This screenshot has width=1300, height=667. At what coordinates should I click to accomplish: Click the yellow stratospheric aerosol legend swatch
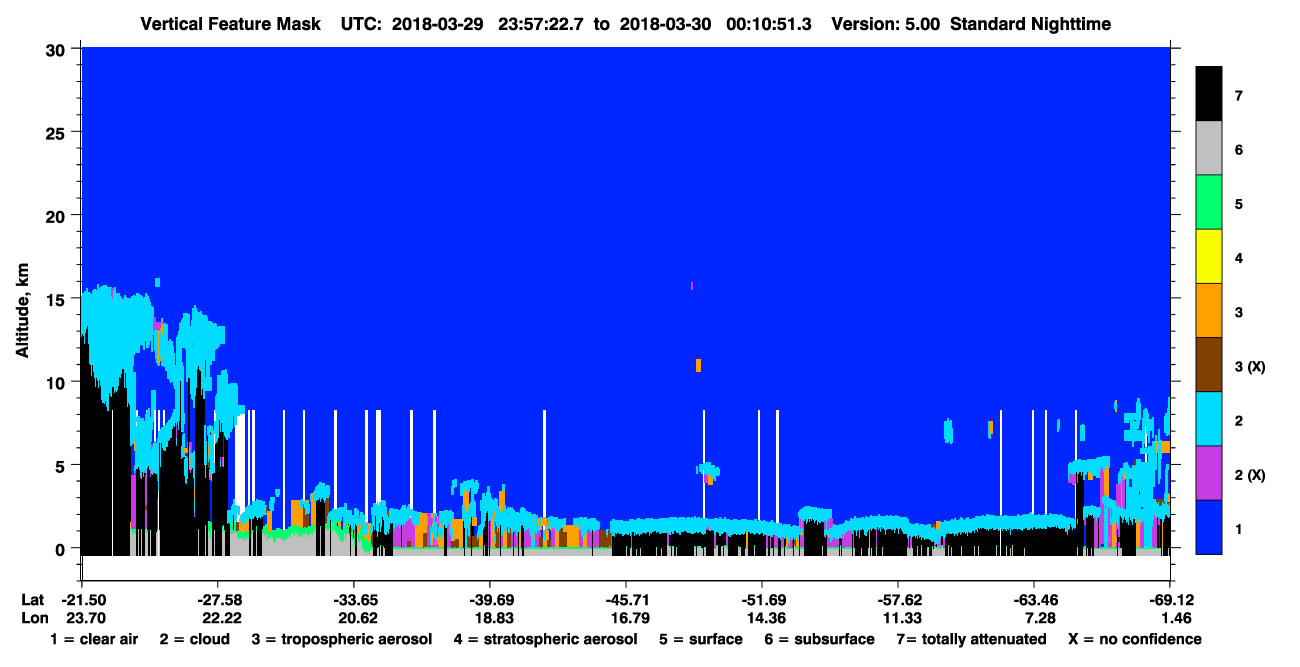pos(1209,257)
